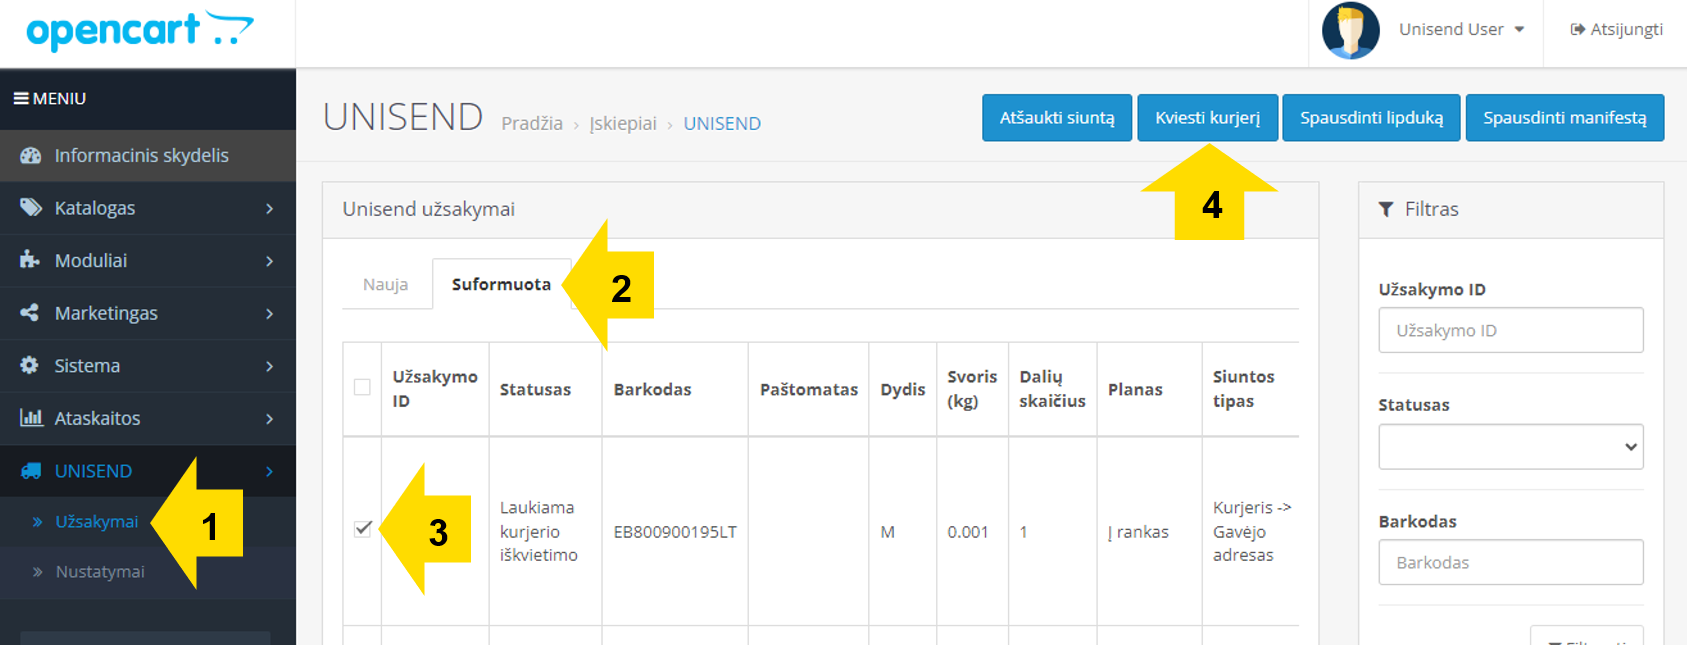
Task: Click the Užsakymo ID column header
Action: (x=435, y=389)
